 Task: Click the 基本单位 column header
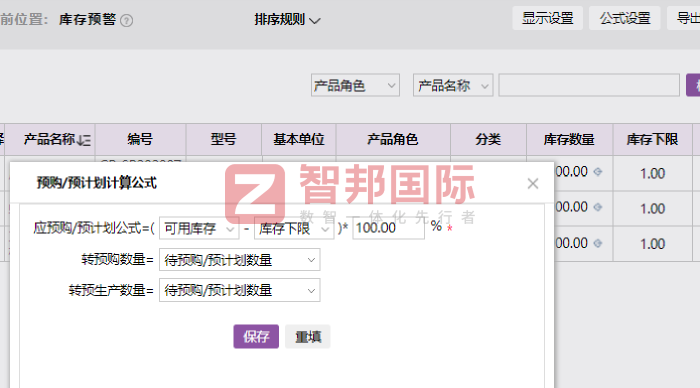pyautogui.click(x=299, y=140)
